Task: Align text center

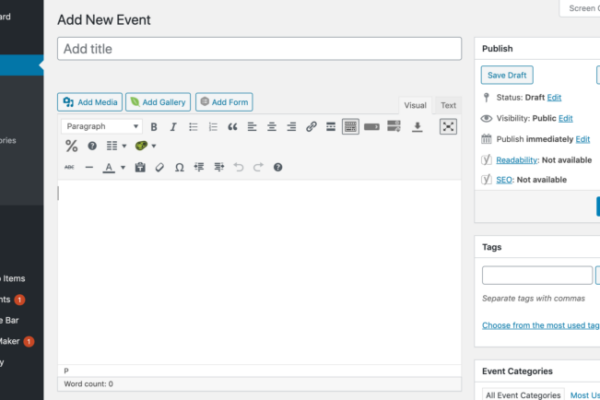Action: pos(272,127)
